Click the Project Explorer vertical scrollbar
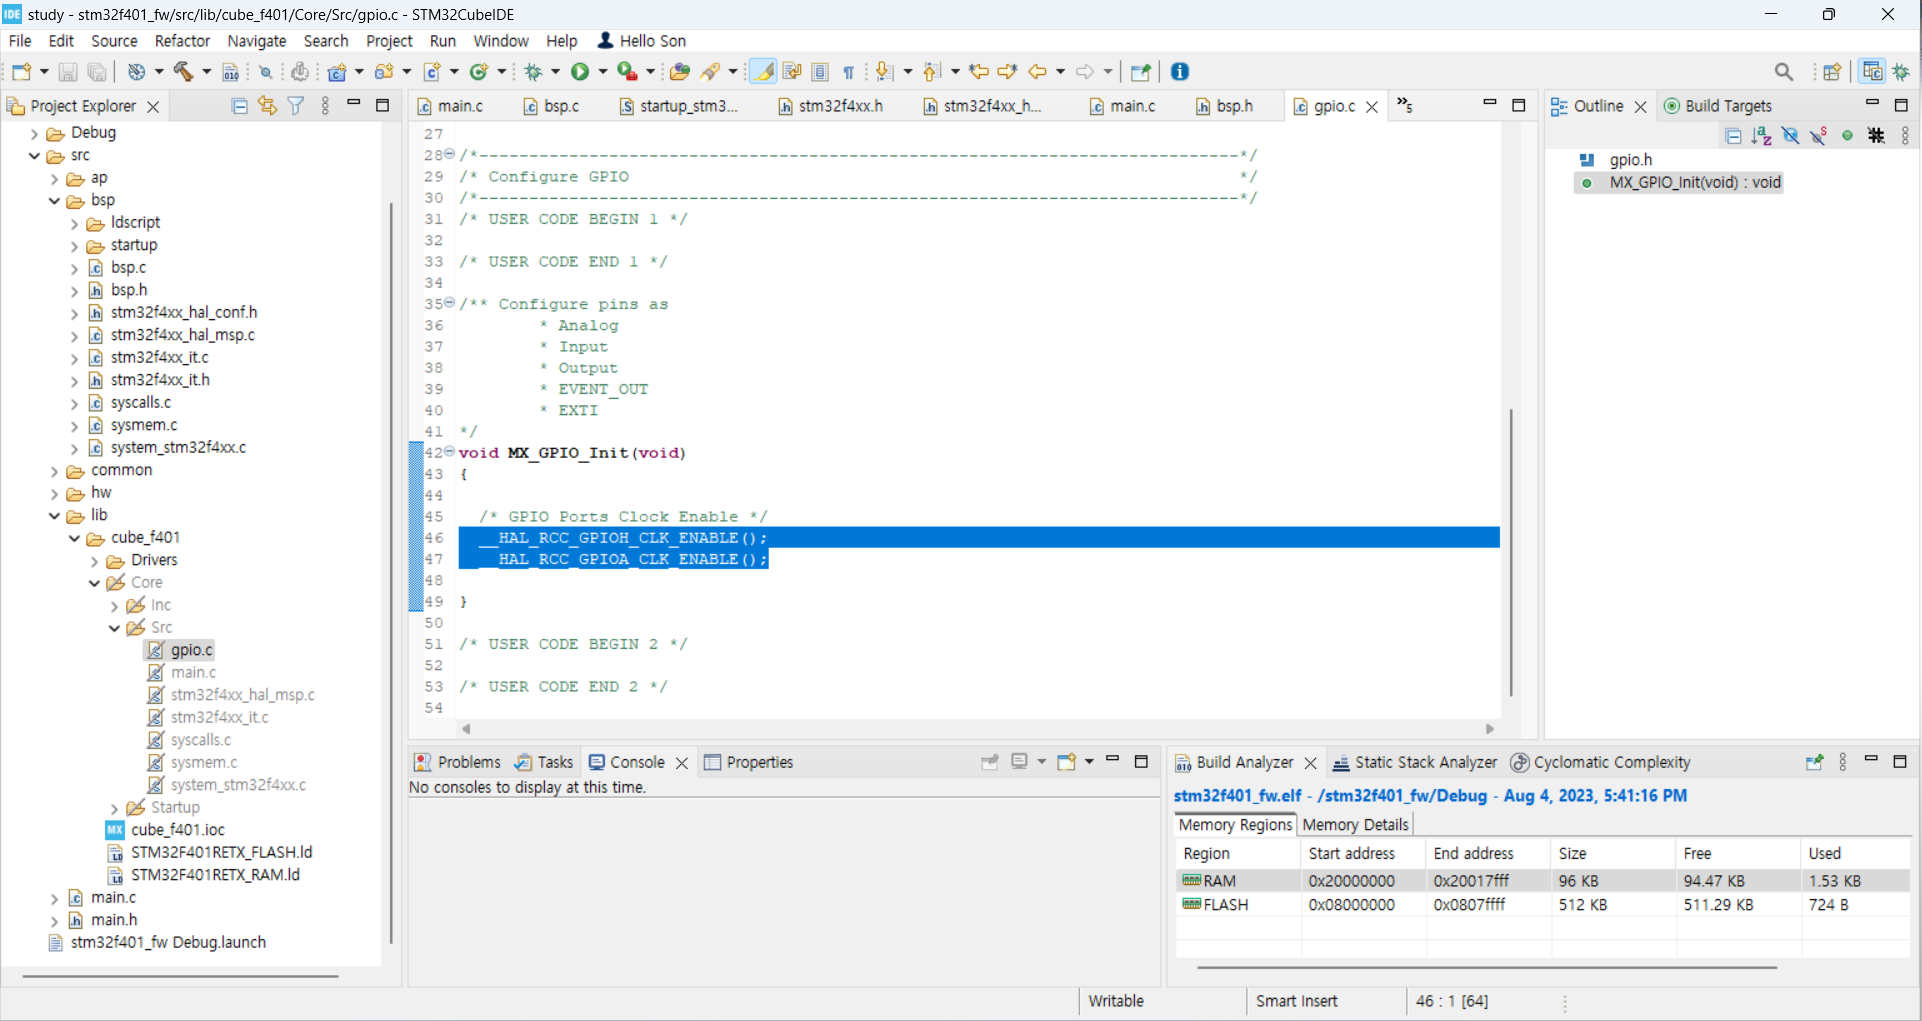 click(391, 573)
